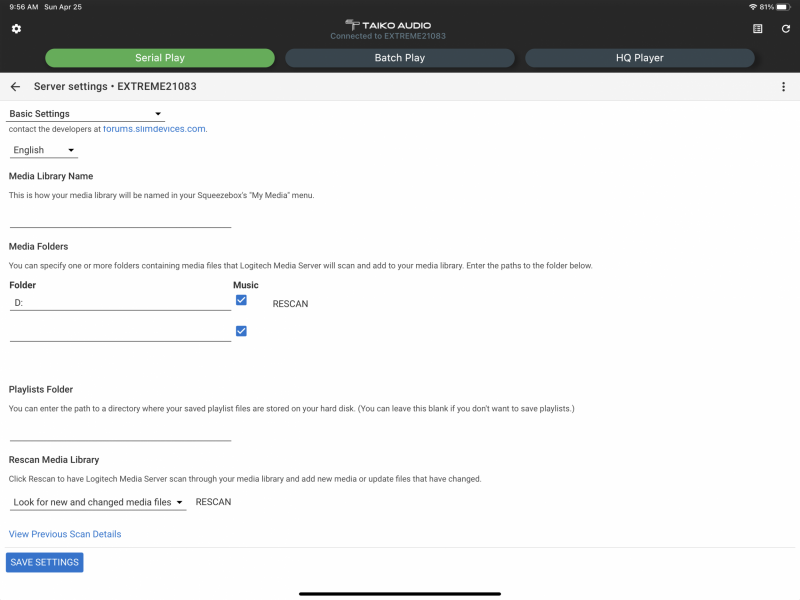Click the 'Server settings • EXTREME21083' title

[x=115, y=87]
